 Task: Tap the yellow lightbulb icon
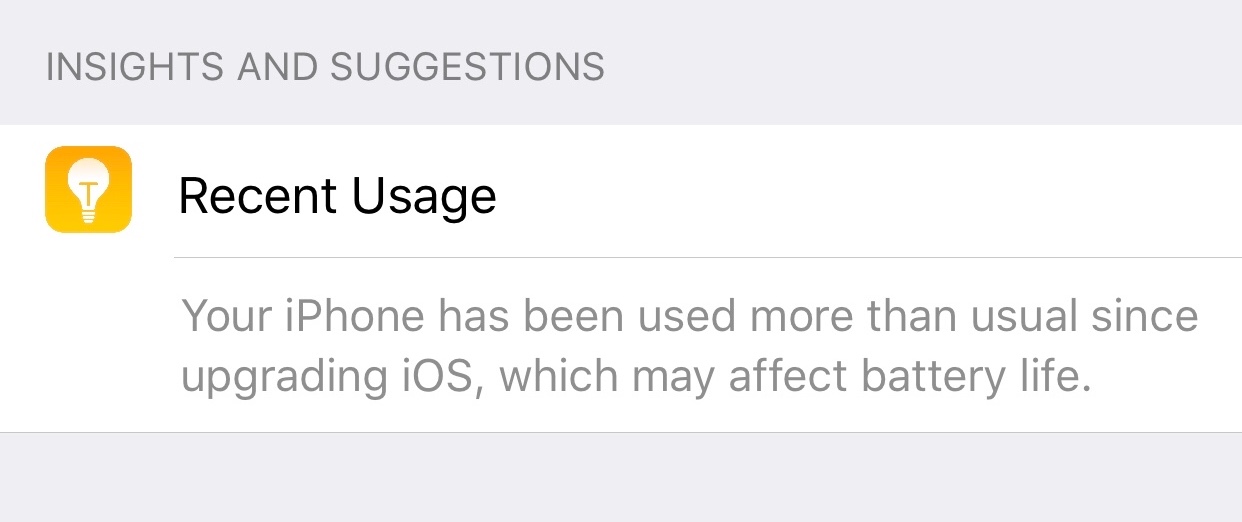pyautogui.click(x=88, y=189)
